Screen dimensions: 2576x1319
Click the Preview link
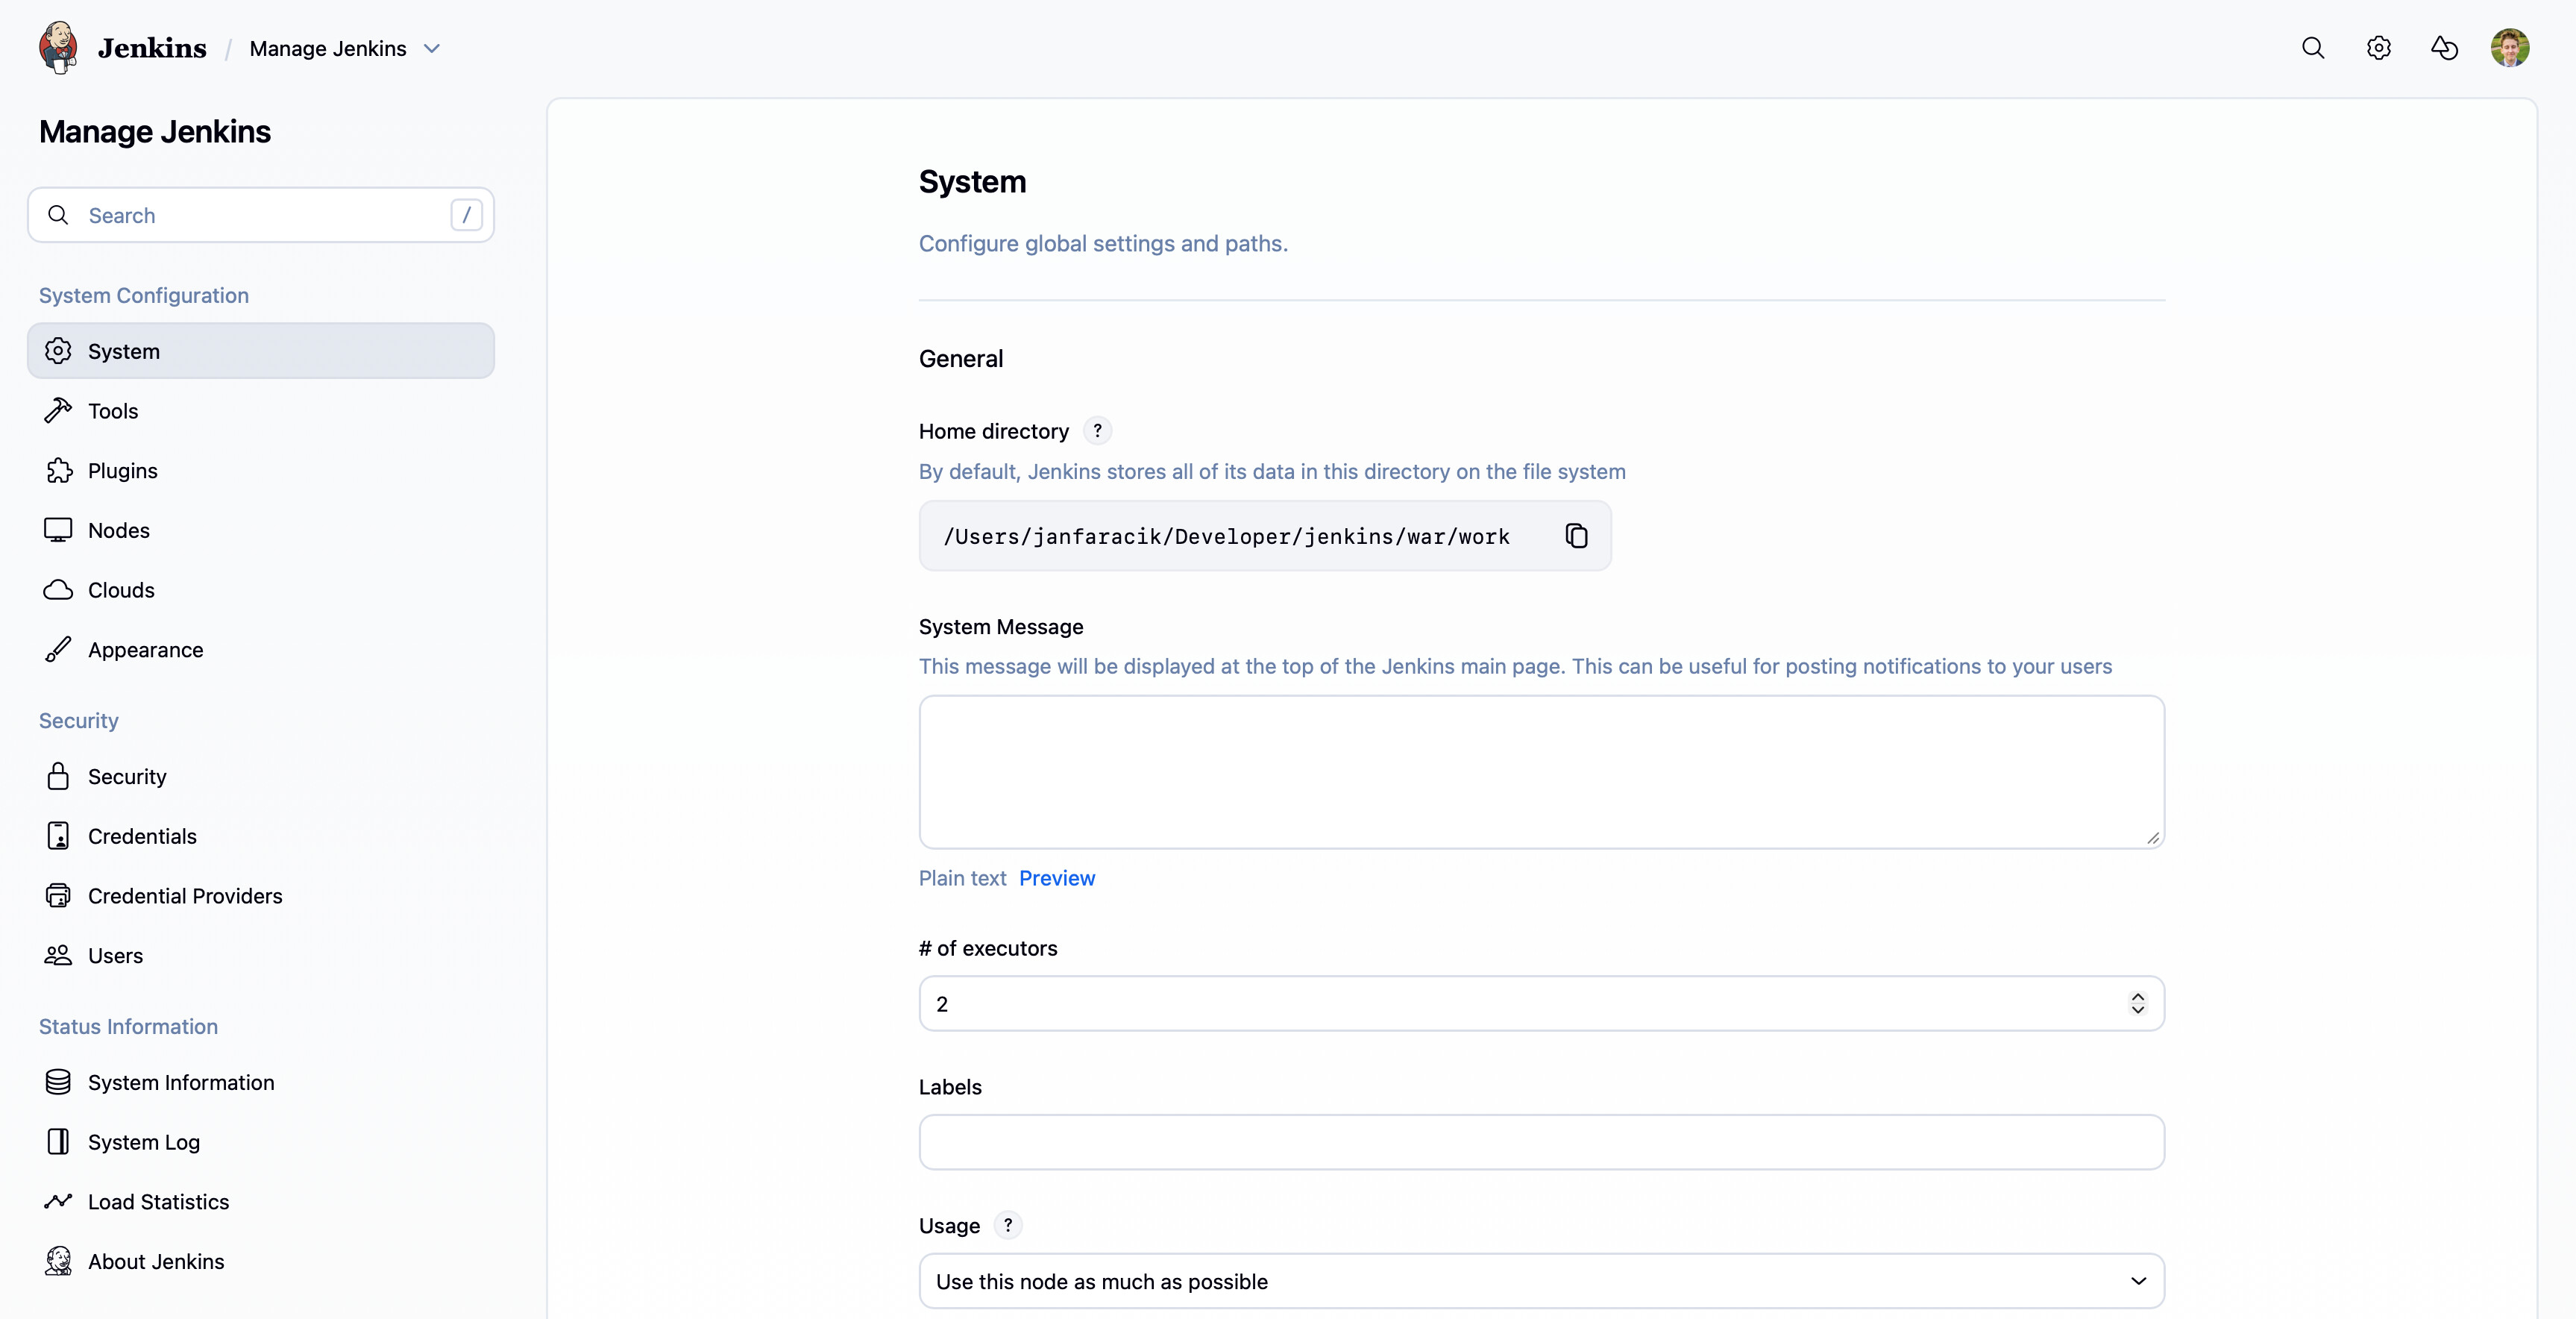point(1056,878)
